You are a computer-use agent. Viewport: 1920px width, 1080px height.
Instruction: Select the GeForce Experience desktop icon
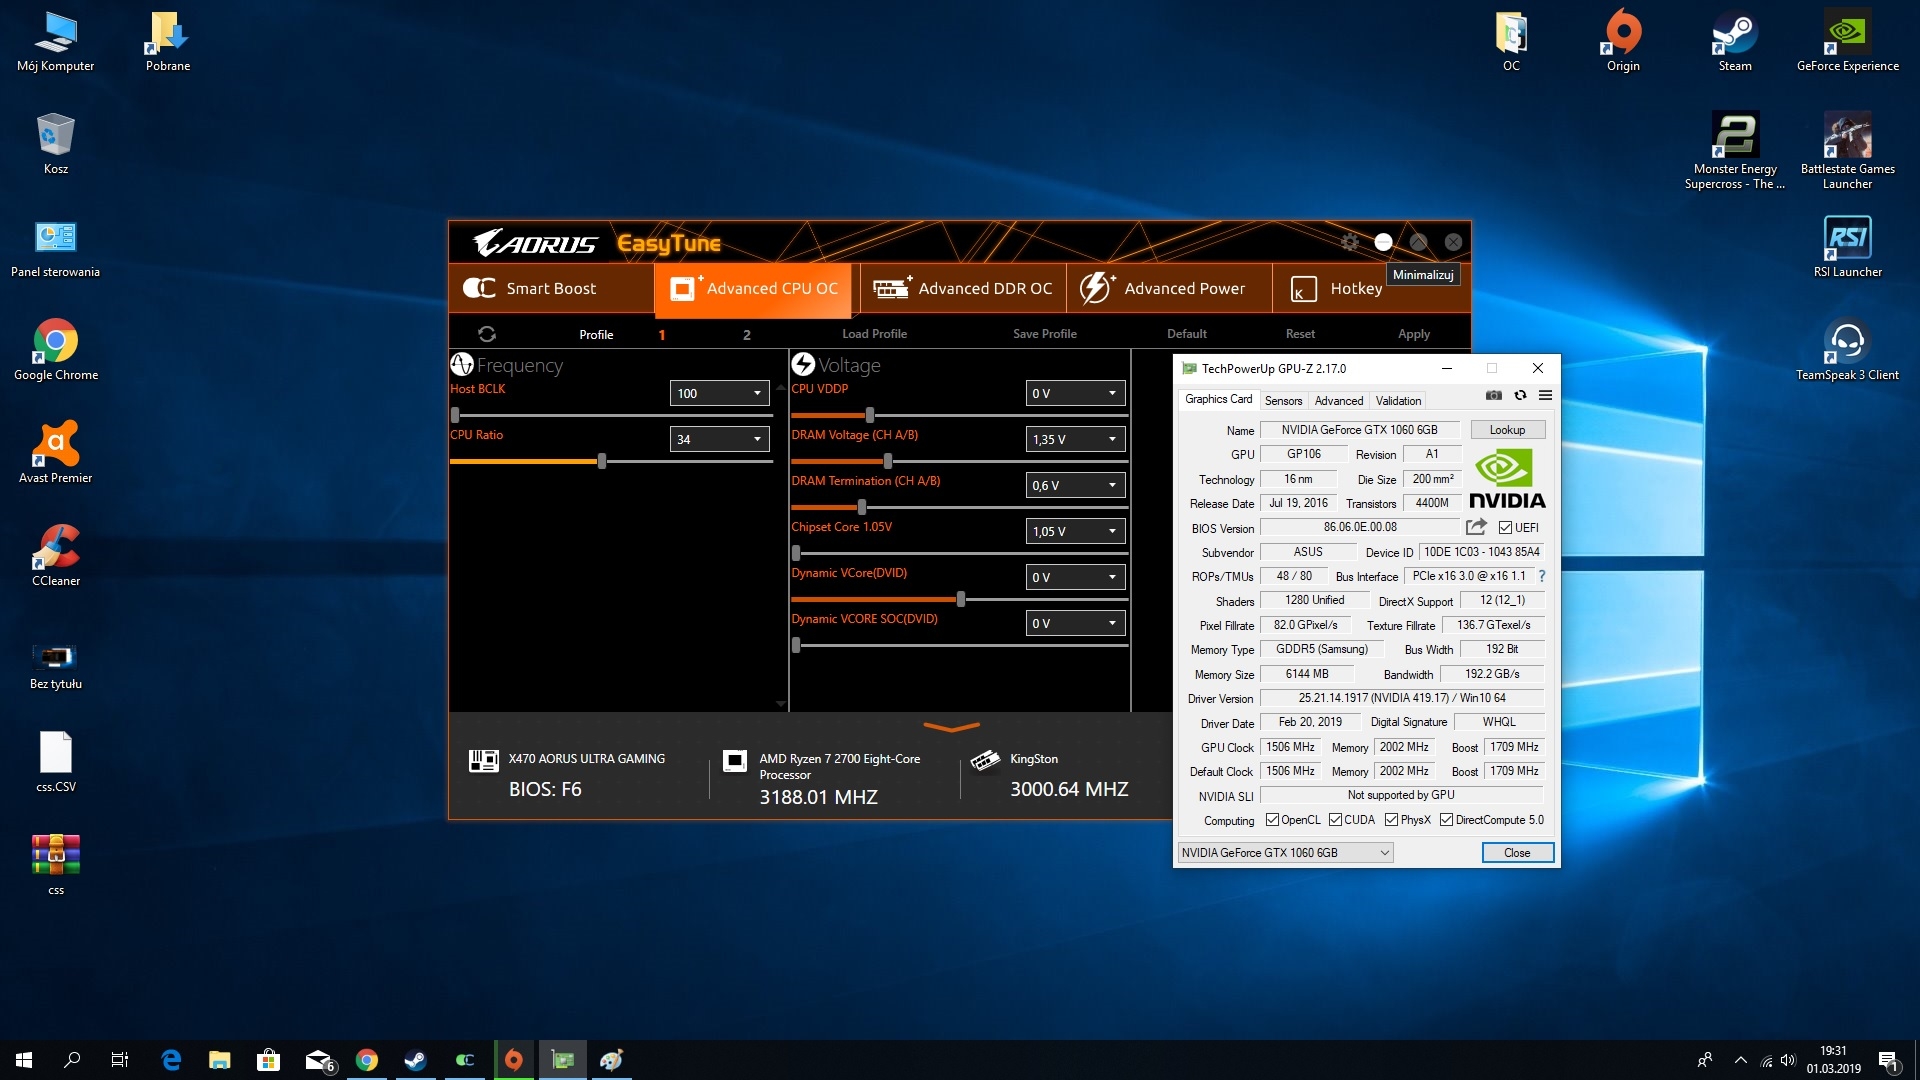tap(1847, 42)
